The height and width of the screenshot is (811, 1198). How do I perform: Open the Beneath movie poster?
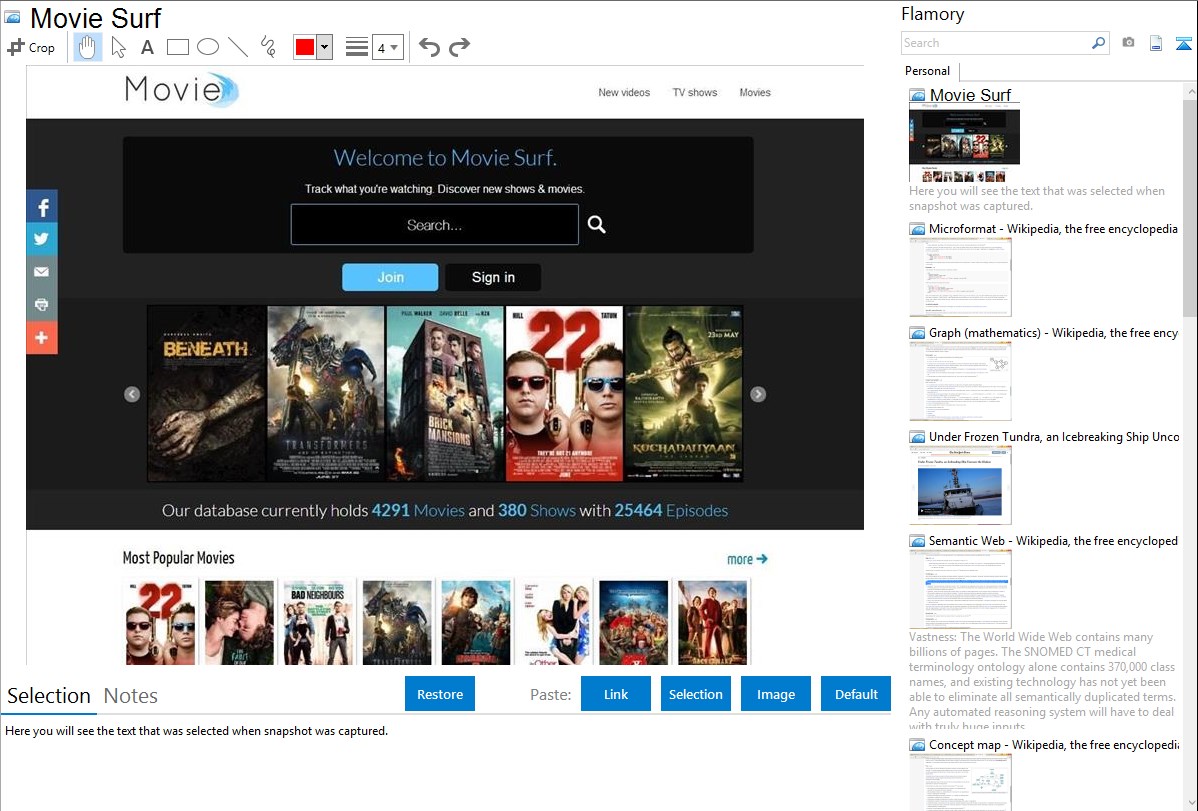[x=206, y=394]
